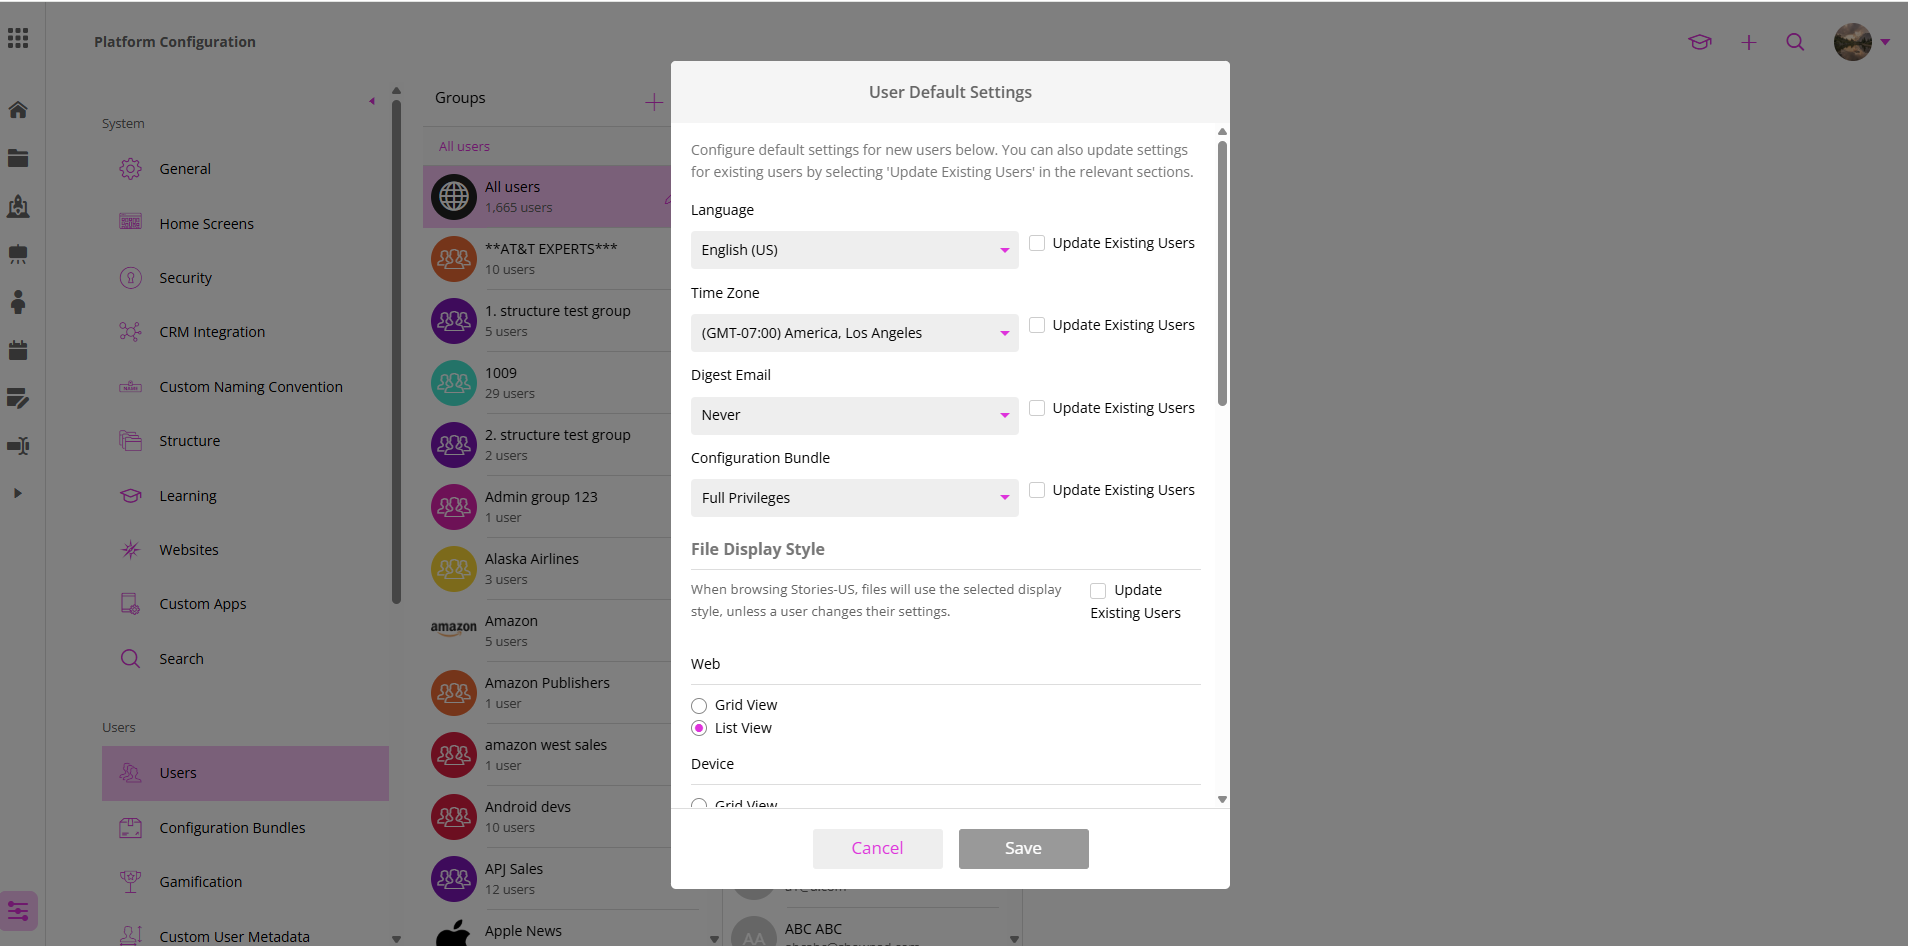
Task: Click the dialog vertical scrollbar
Action: coord(1222,272)
